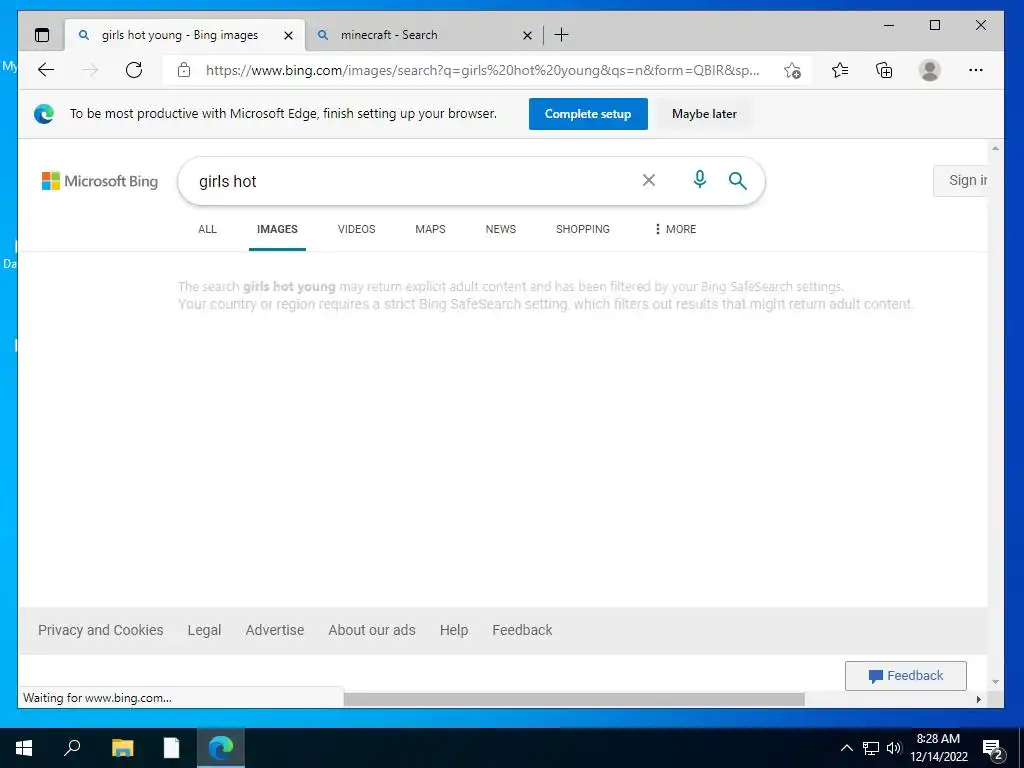Screen dimensions: 1024x768
Task: Reload page with refresh icon
Action: (x=134, y=70)
